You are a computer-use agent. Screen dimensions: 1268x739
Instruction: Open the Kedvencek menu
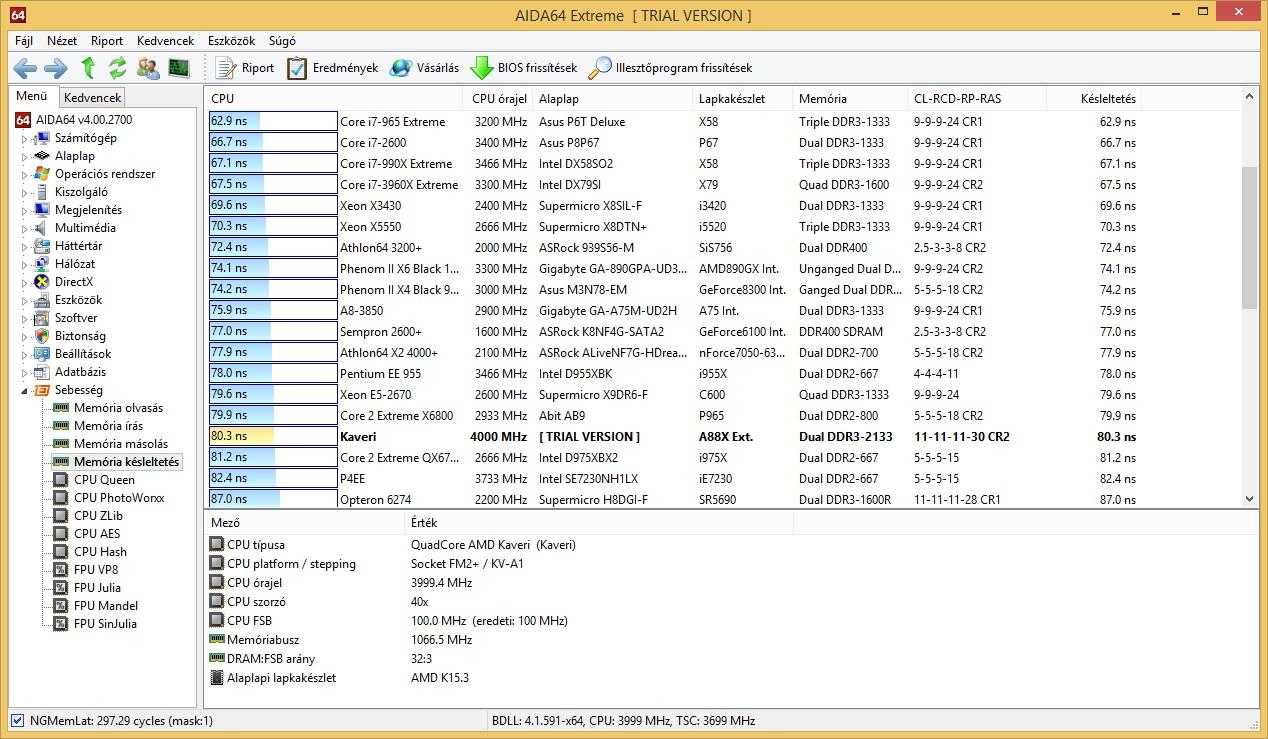pos(165,41)
